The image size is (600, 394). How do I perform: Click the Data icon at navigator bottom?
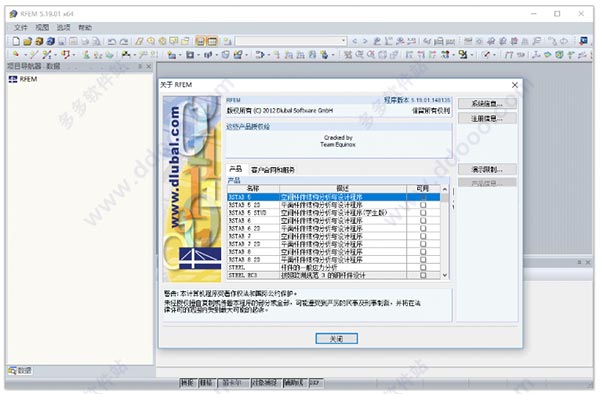[x=13, y=370]
